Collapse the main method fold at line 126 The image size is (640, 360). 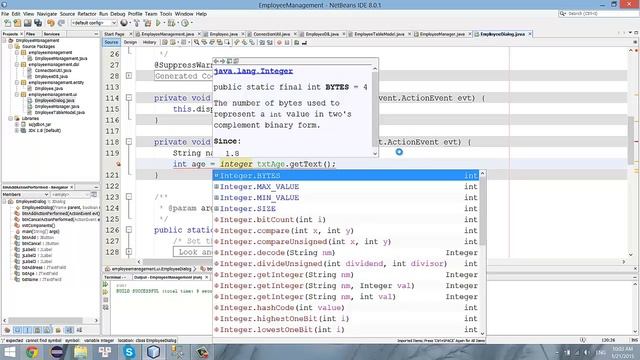pos(129,230)
